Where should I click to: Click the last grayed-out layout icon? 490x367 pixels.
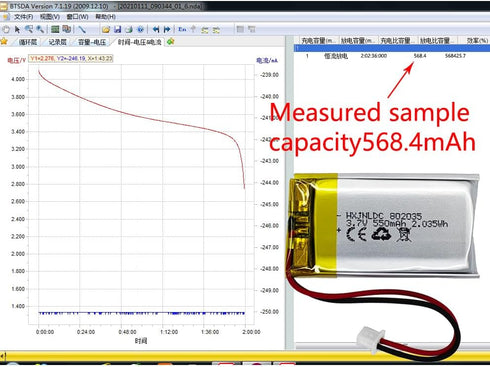[x=252, y=29]
